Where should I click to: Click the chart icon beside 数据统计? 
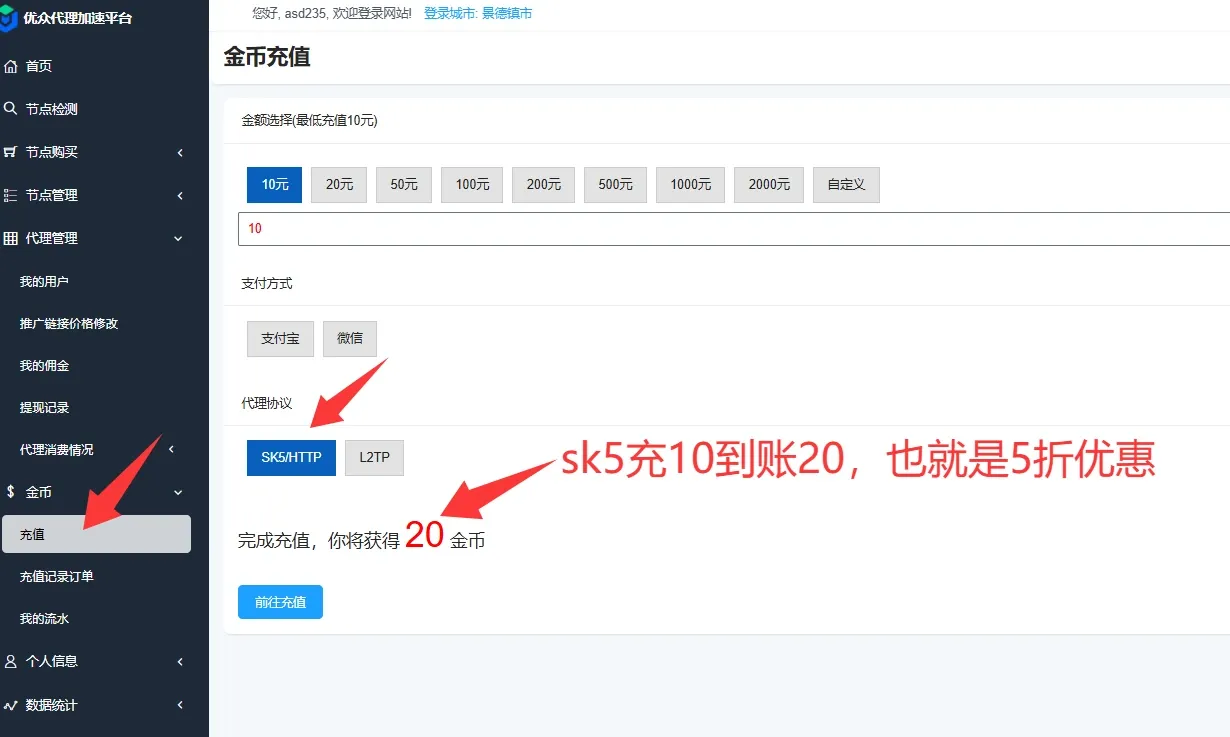11,705
